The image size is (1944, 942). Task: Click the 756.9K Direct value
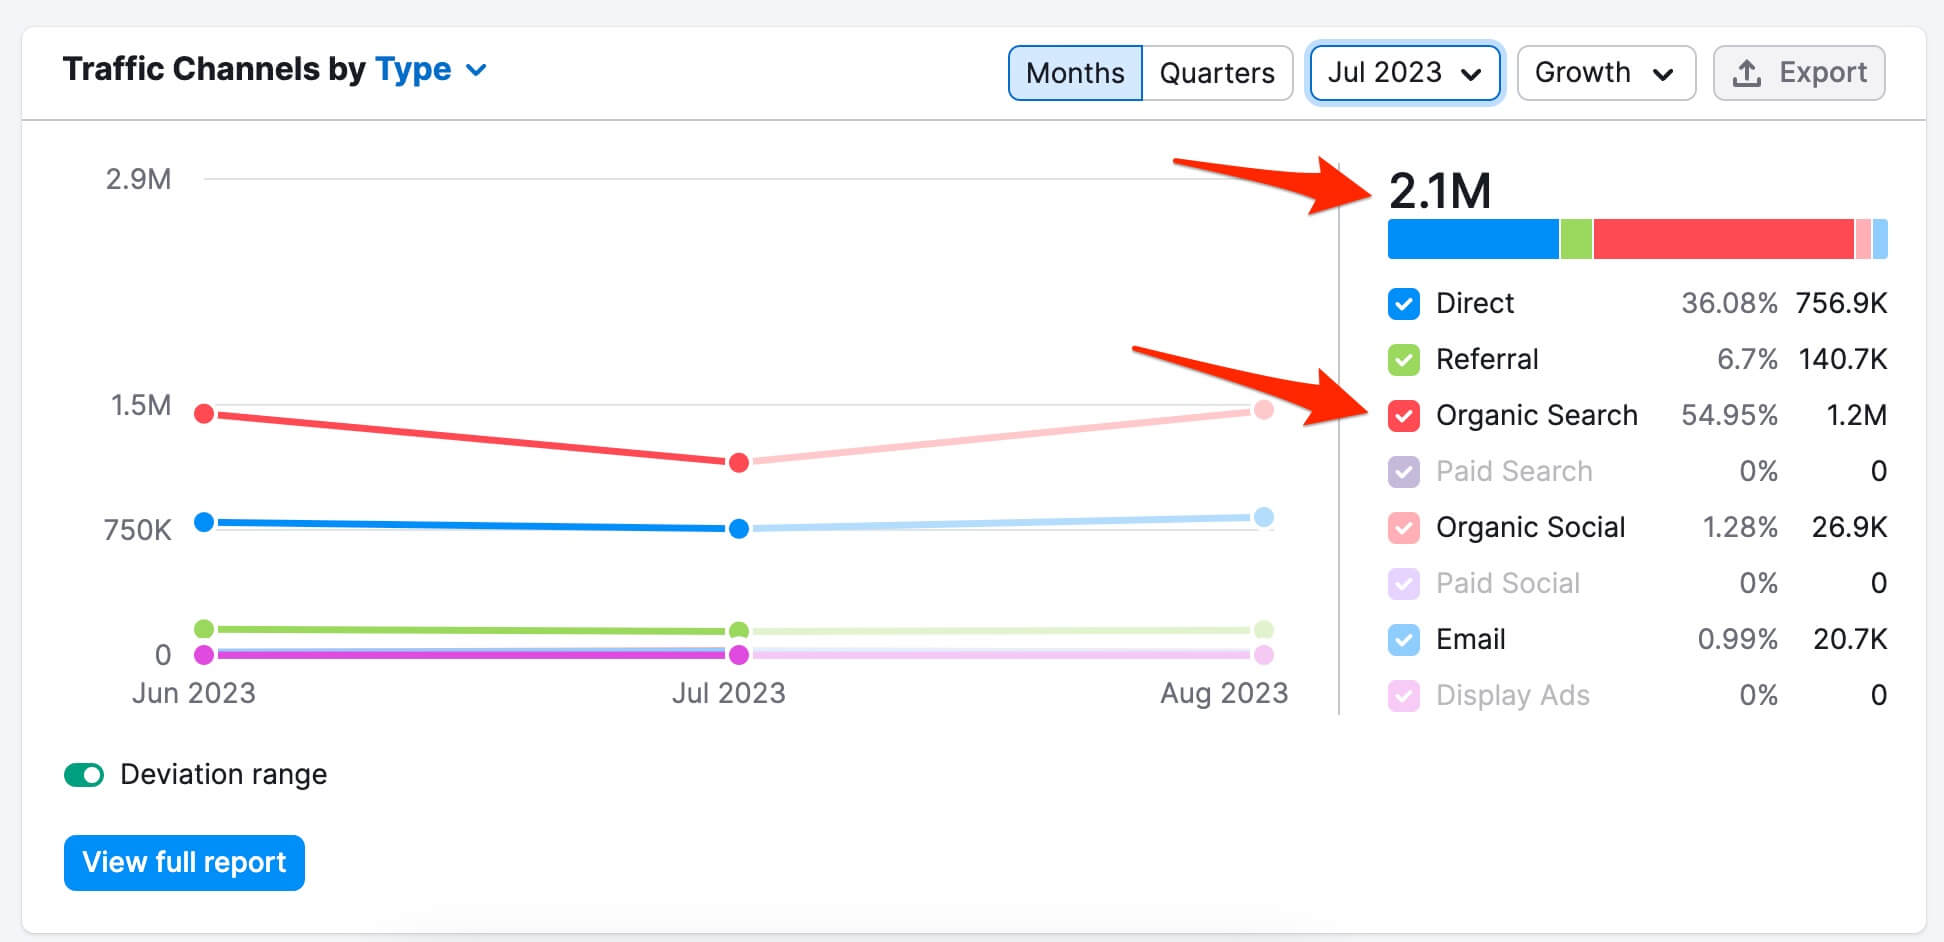[x=1841, y=304]
